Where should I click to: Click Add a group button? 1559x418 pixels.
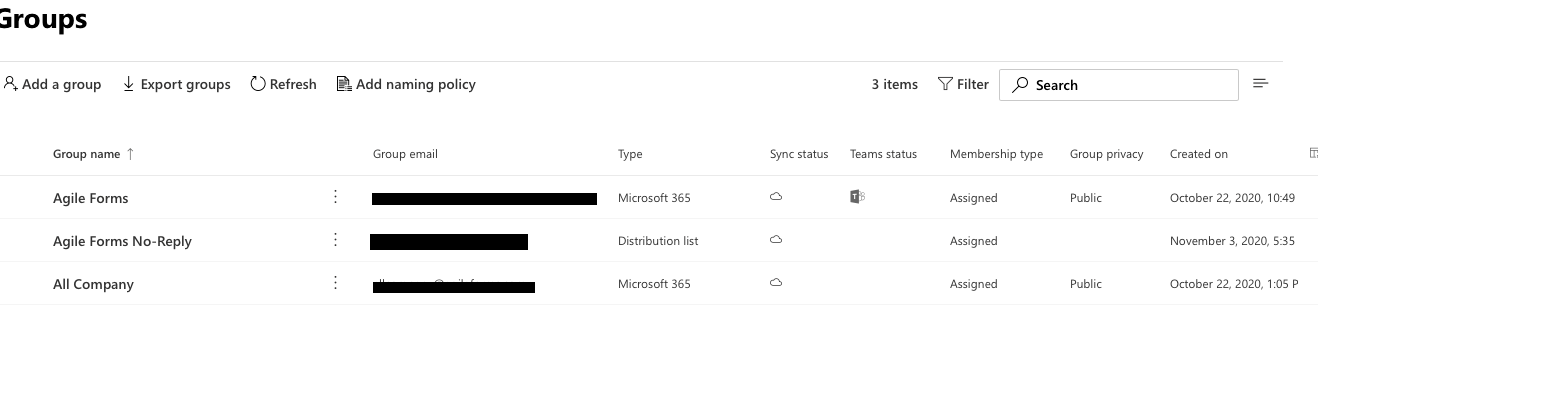click(52, 85)
